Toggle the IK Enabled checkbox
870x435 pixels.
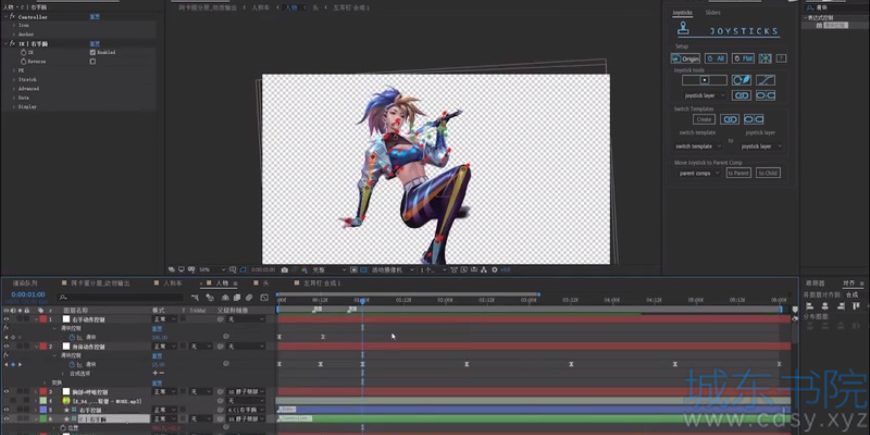(93, 52)
